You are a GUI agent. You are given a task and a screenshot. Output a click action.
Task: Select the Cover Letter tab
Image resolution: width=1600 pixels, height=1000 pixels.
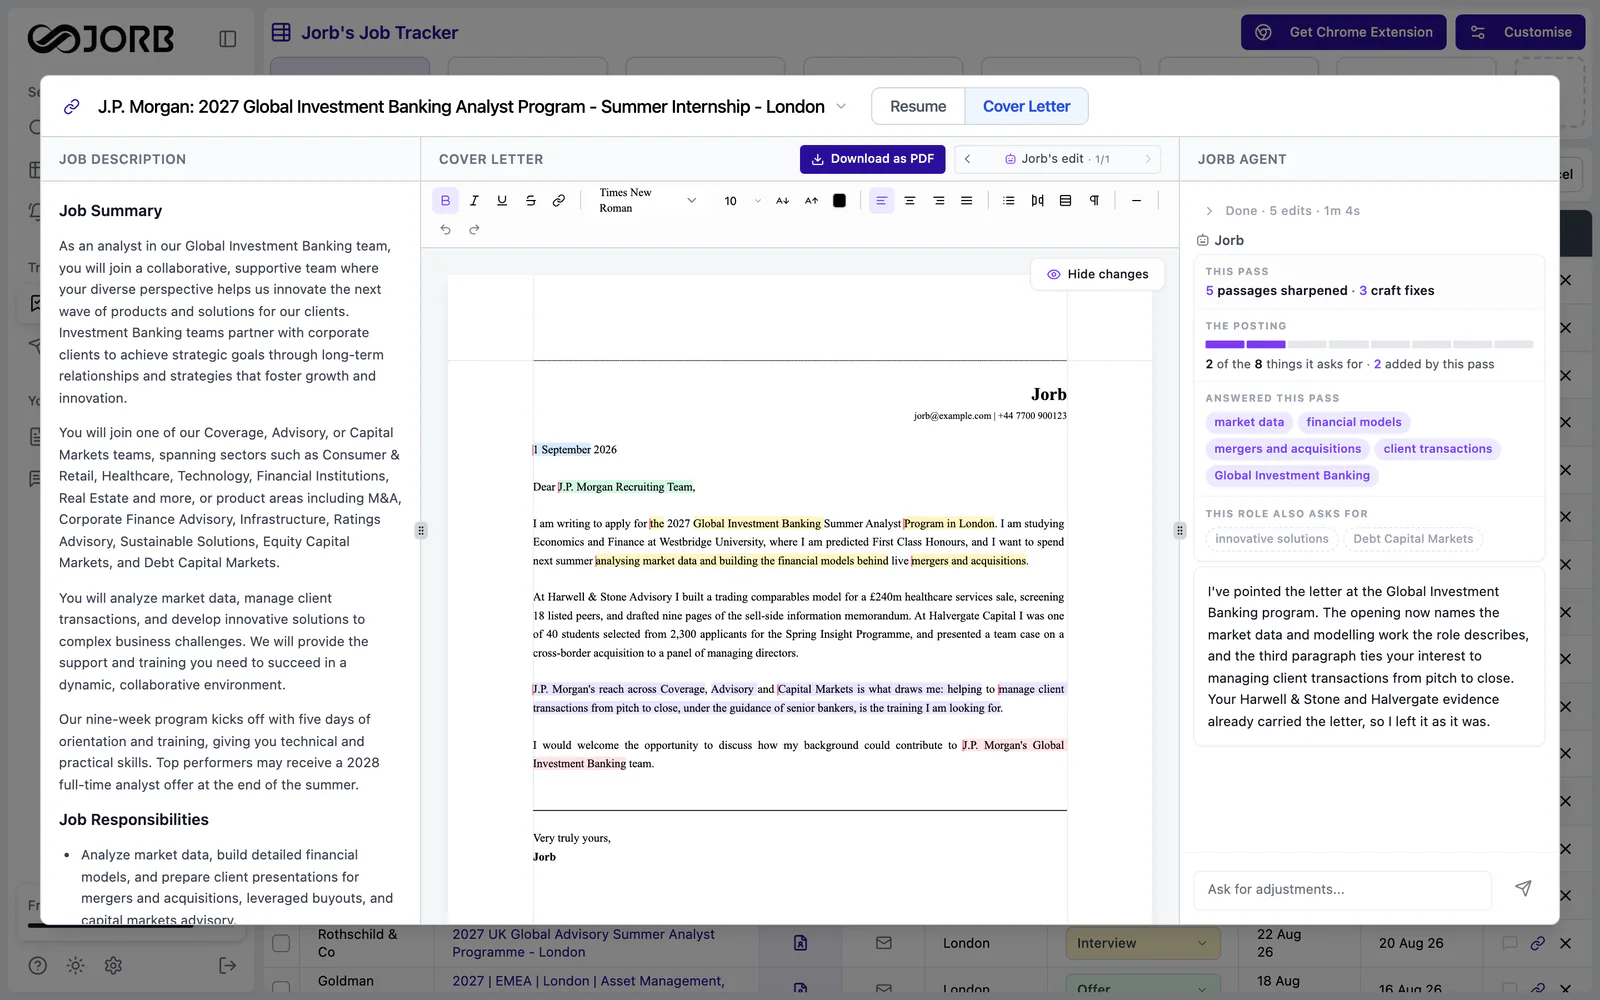click(1026, 106)
